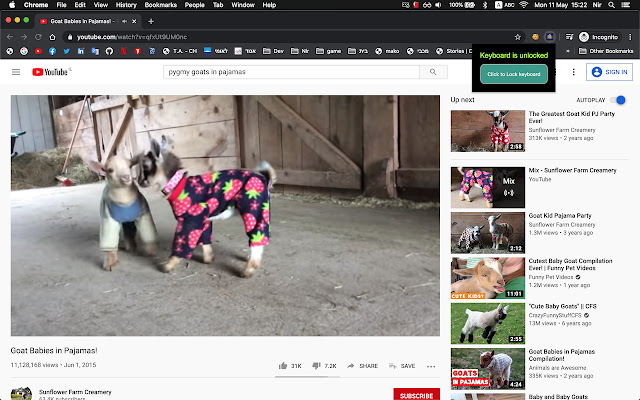This screenshot has height=400, width=640.
Task: Mute the tab via speaker icon
Action: point(124,21)
